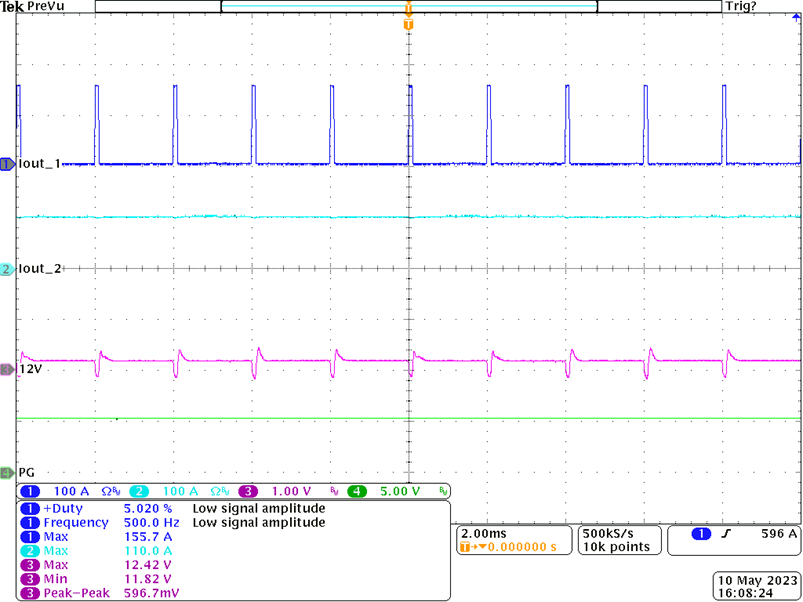The image size is (803, 602).
Task: Click the 110.0 A channel 2 Max value
Action: 148,551
